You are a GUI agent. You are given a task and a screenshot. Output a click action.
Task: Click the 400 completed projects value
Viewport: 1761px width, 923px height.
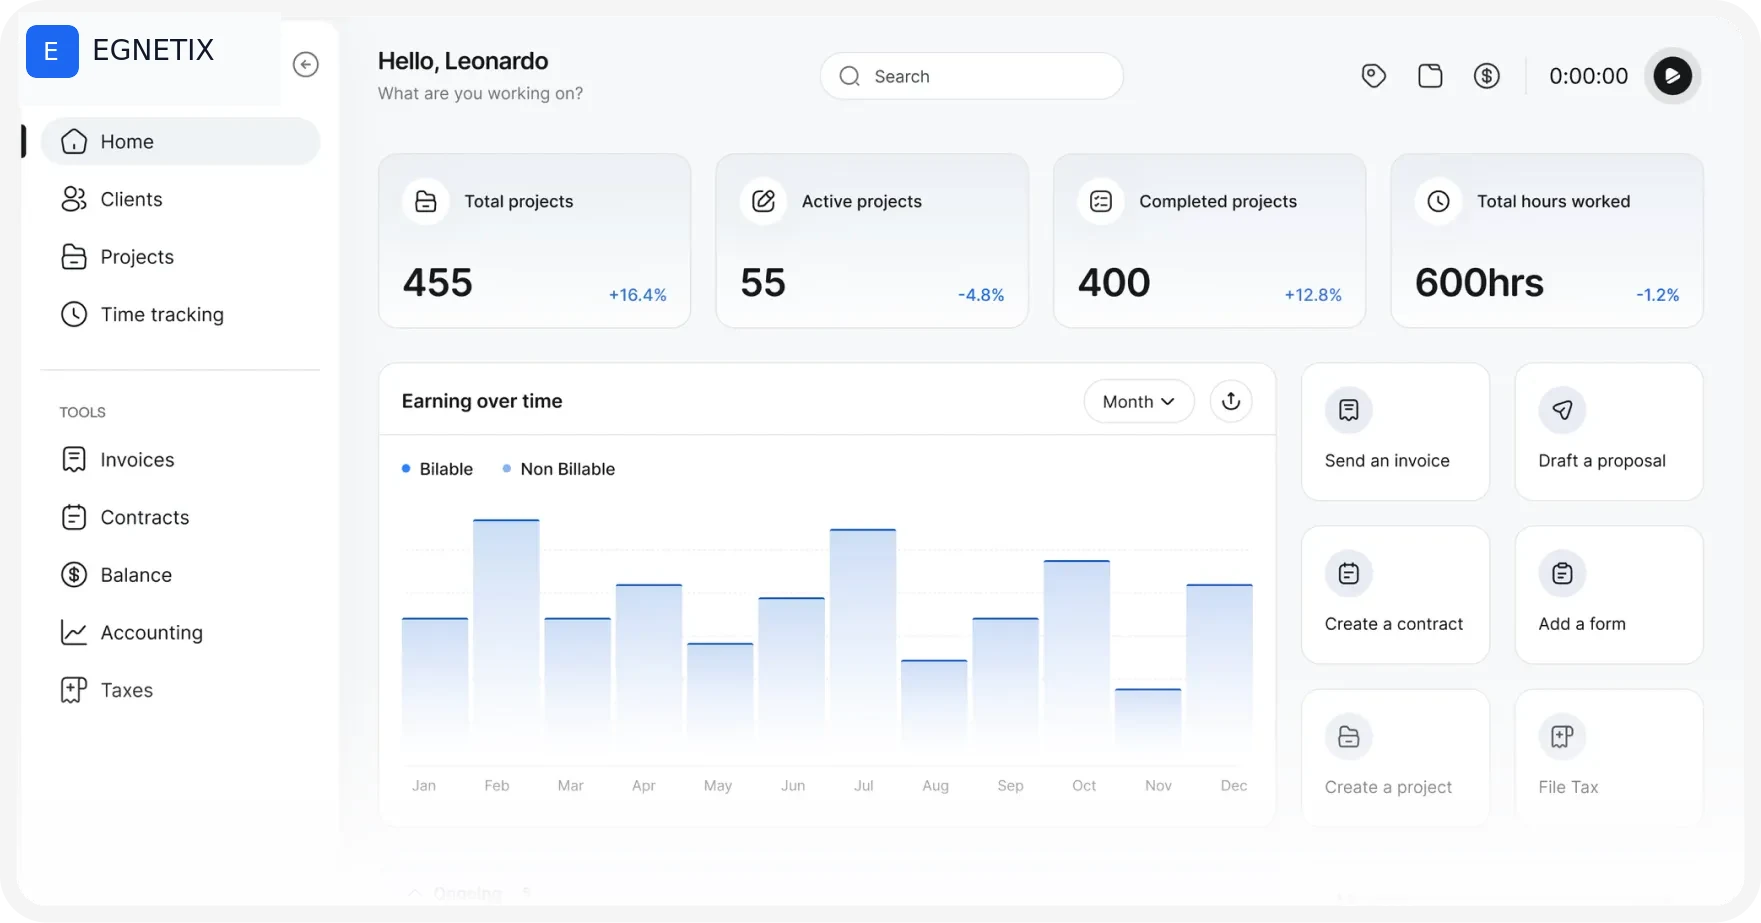pyautogui.click(x=1114, y=283)
